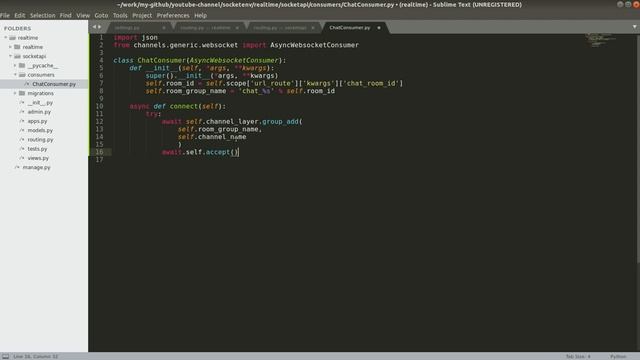The height and width of the screenshot is (360, 640).
Task: Open apps.py in the sidebar
Action: click(x=37, y=121)
